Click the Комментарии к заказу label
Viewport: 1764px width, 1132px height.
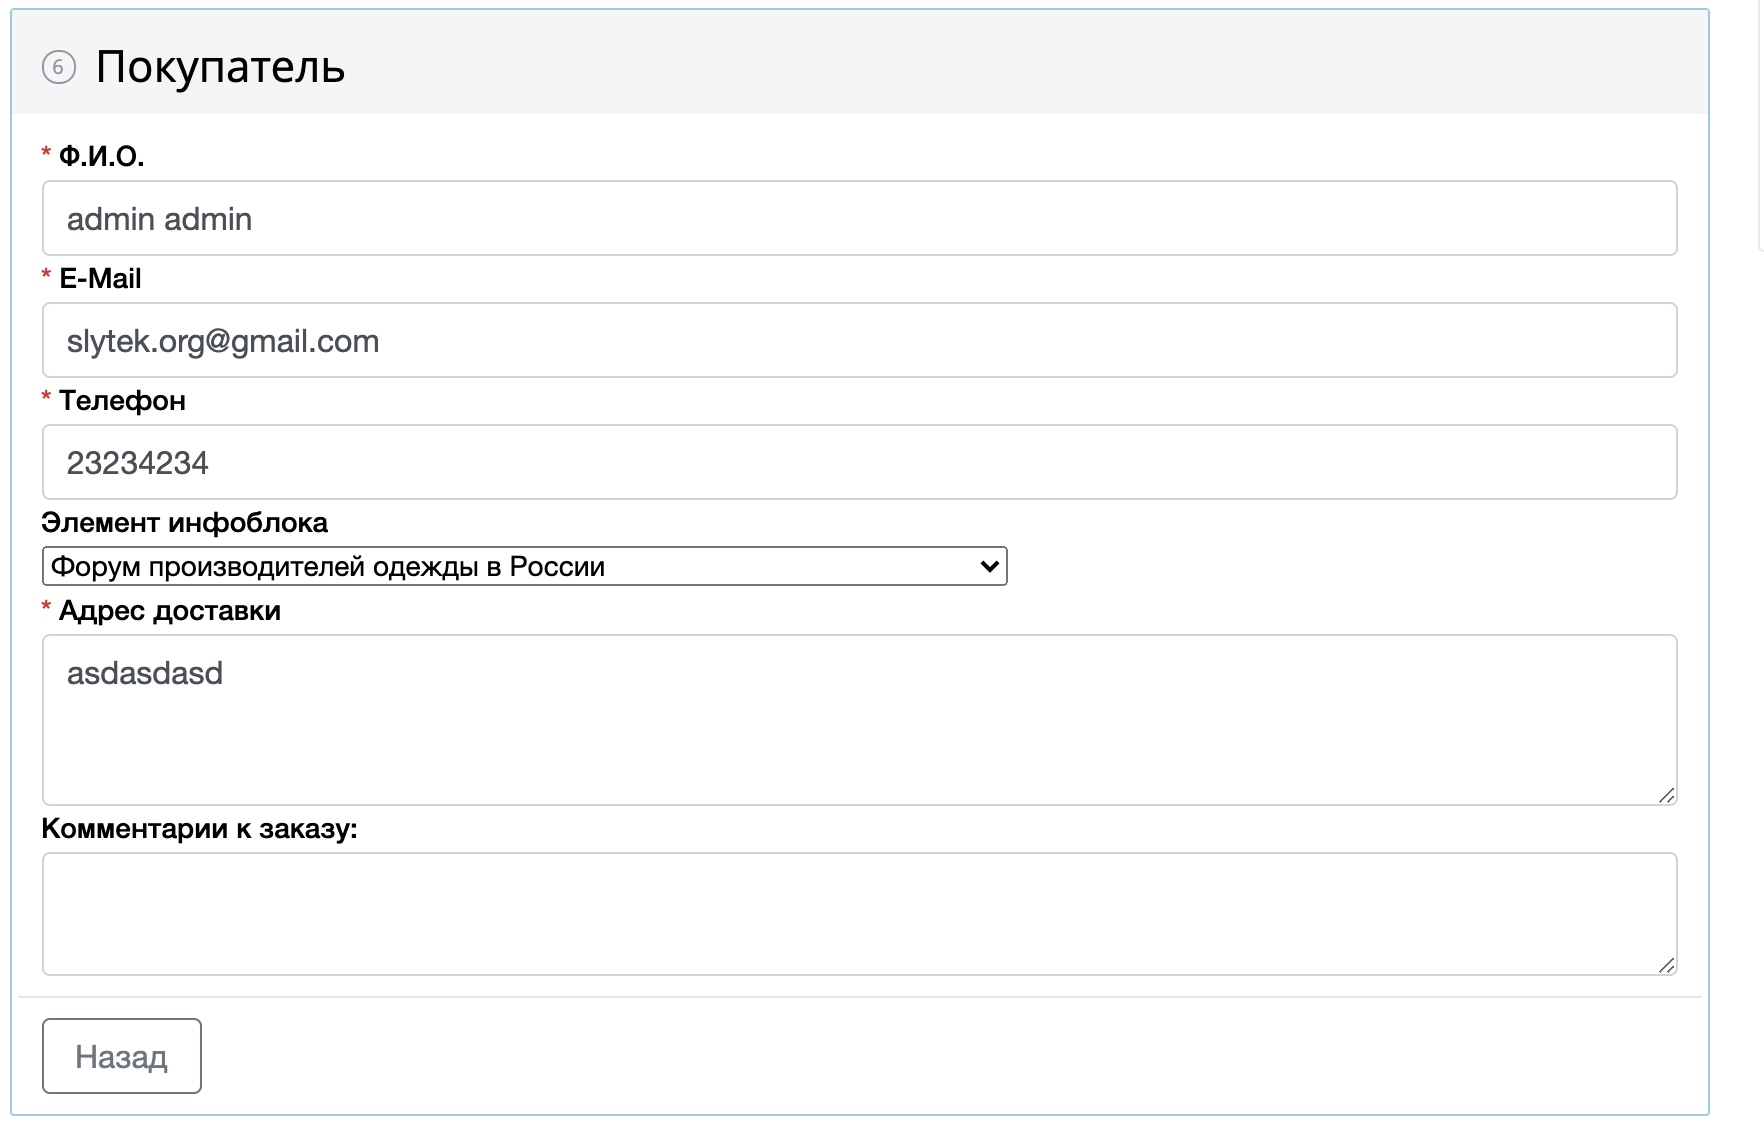(199, 828)
